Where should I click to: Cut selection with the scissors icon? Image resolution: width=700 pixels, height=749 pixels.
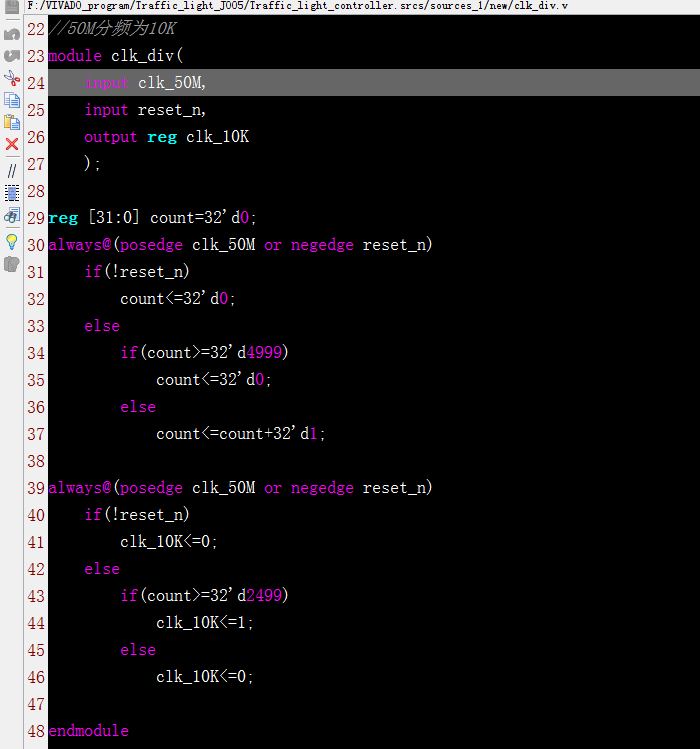click(12, 78)
